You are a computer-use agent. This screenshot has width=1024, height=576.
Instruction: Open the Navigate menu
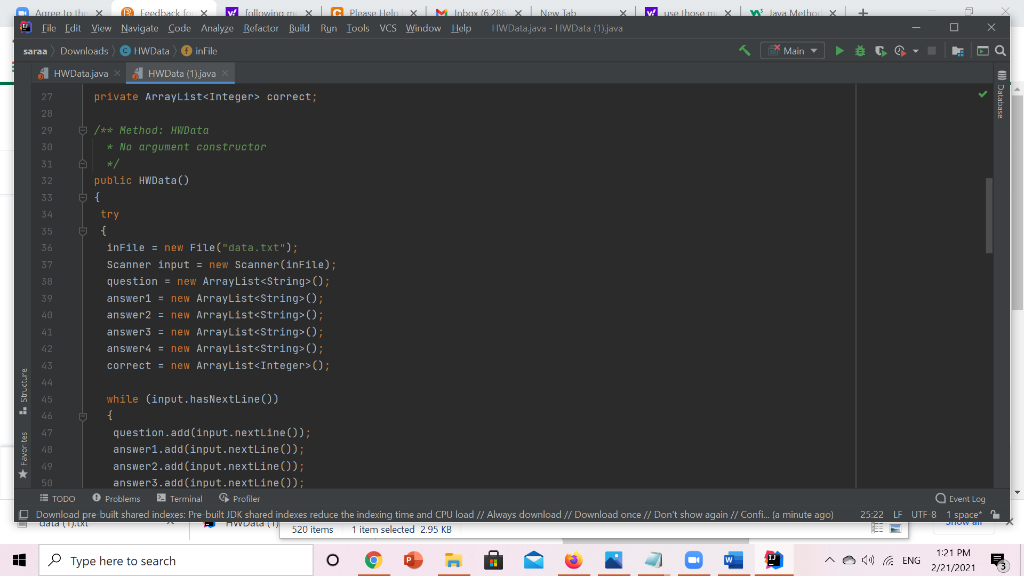coord(140,28)
